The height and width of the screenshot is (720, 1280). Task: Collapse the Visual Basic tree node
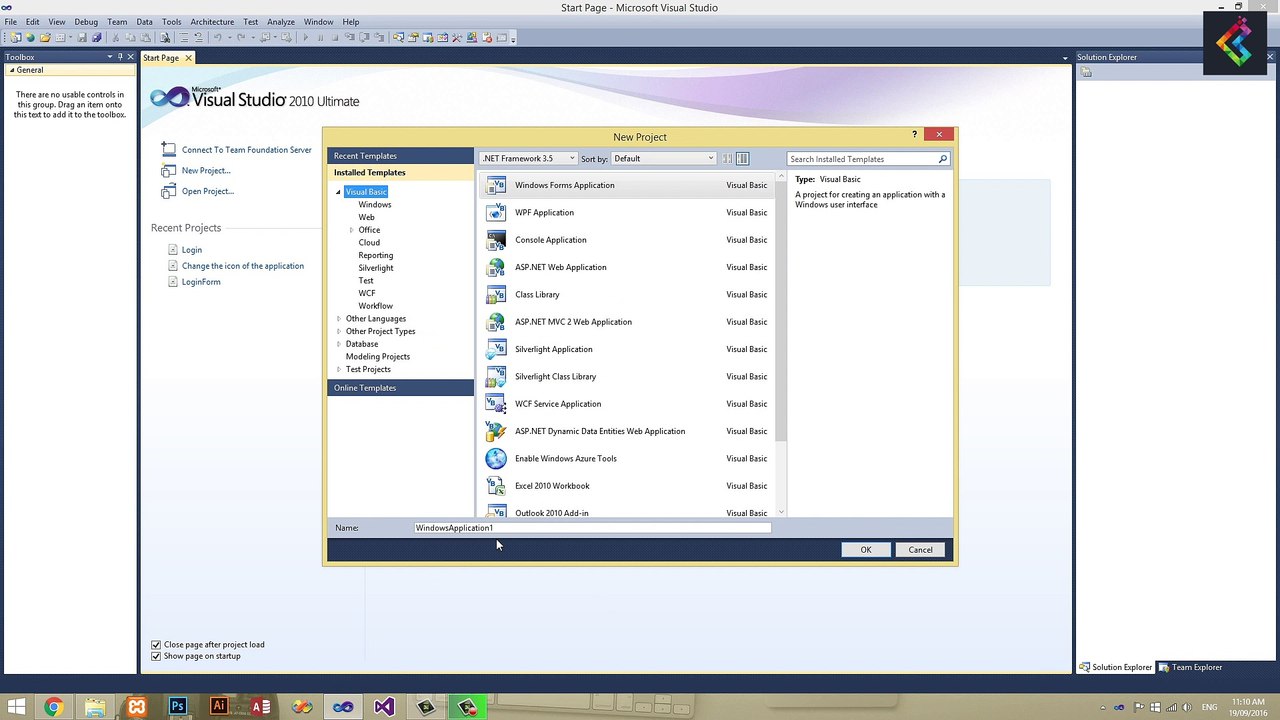point(338,192)
